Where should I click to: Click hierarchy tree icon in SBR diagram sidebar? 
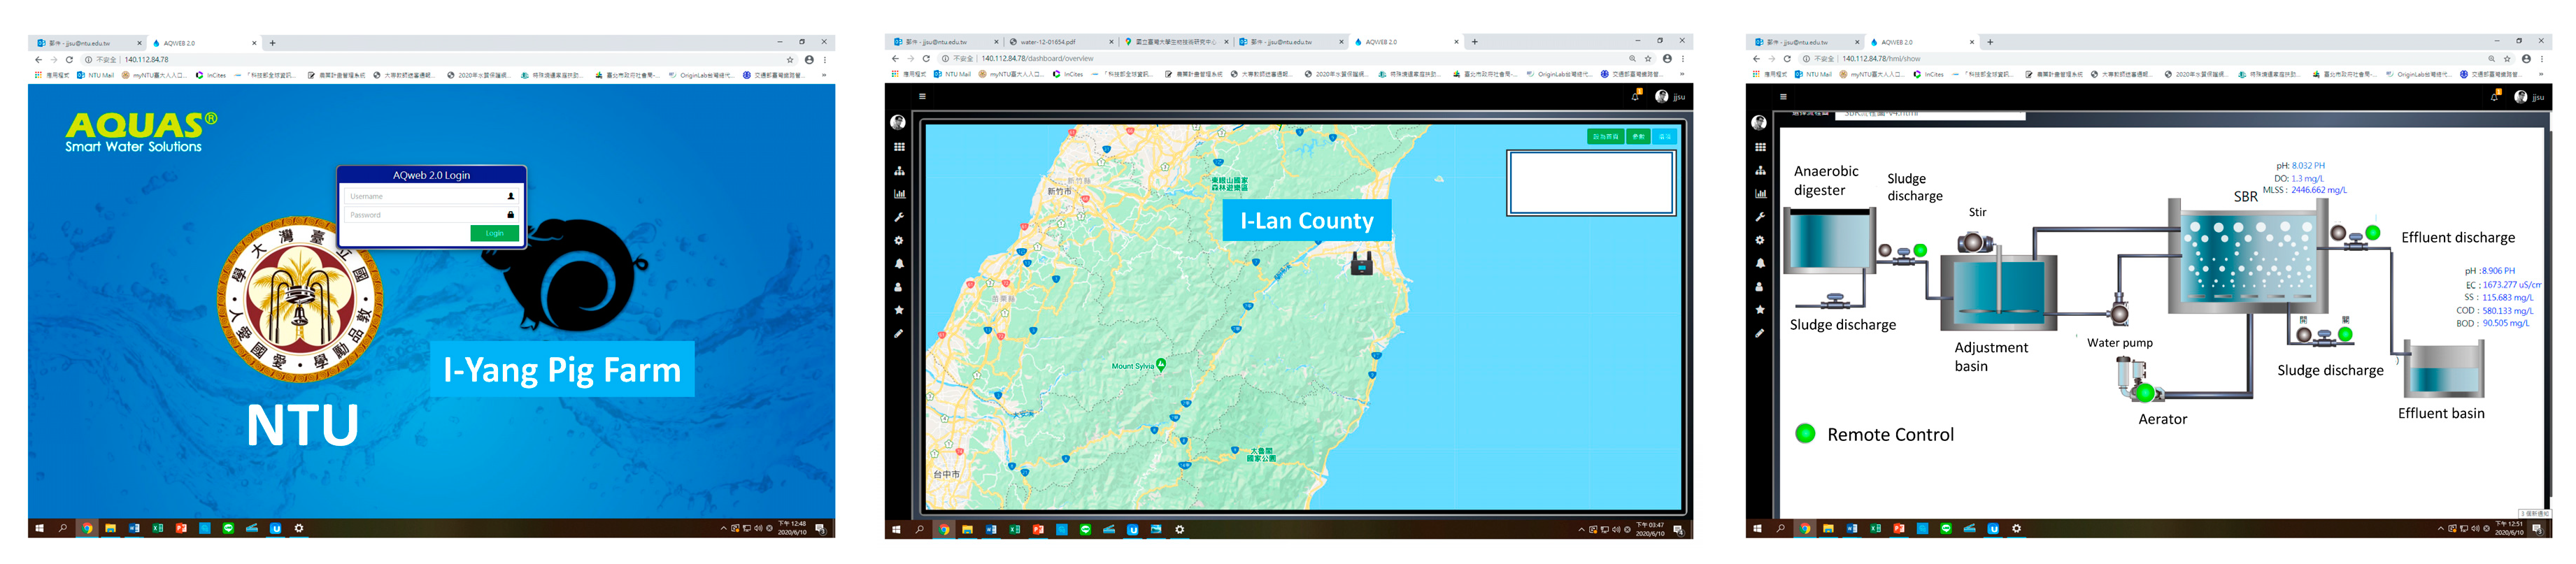click(1760, 171)
